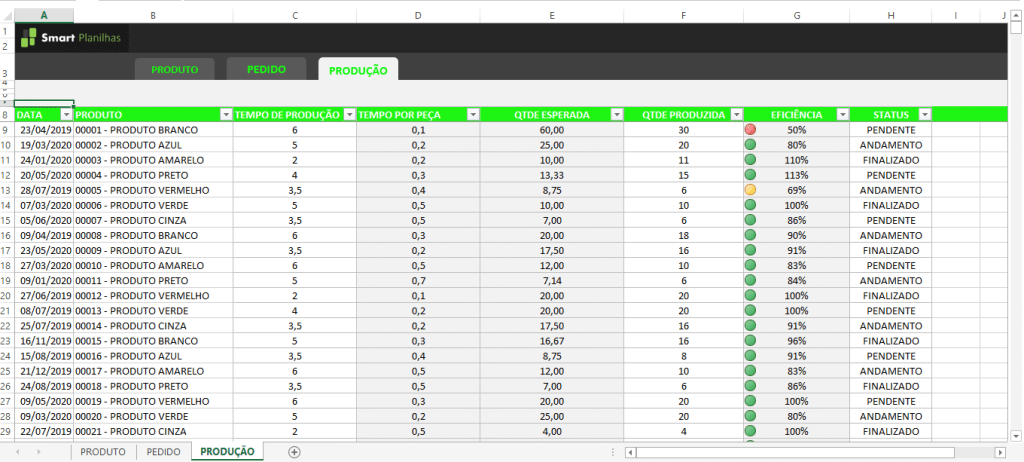This screenshot has height=462, width=1024.
Task: Click horizontal scrollbar right arrow
Action: click(x=1000, y=452)
